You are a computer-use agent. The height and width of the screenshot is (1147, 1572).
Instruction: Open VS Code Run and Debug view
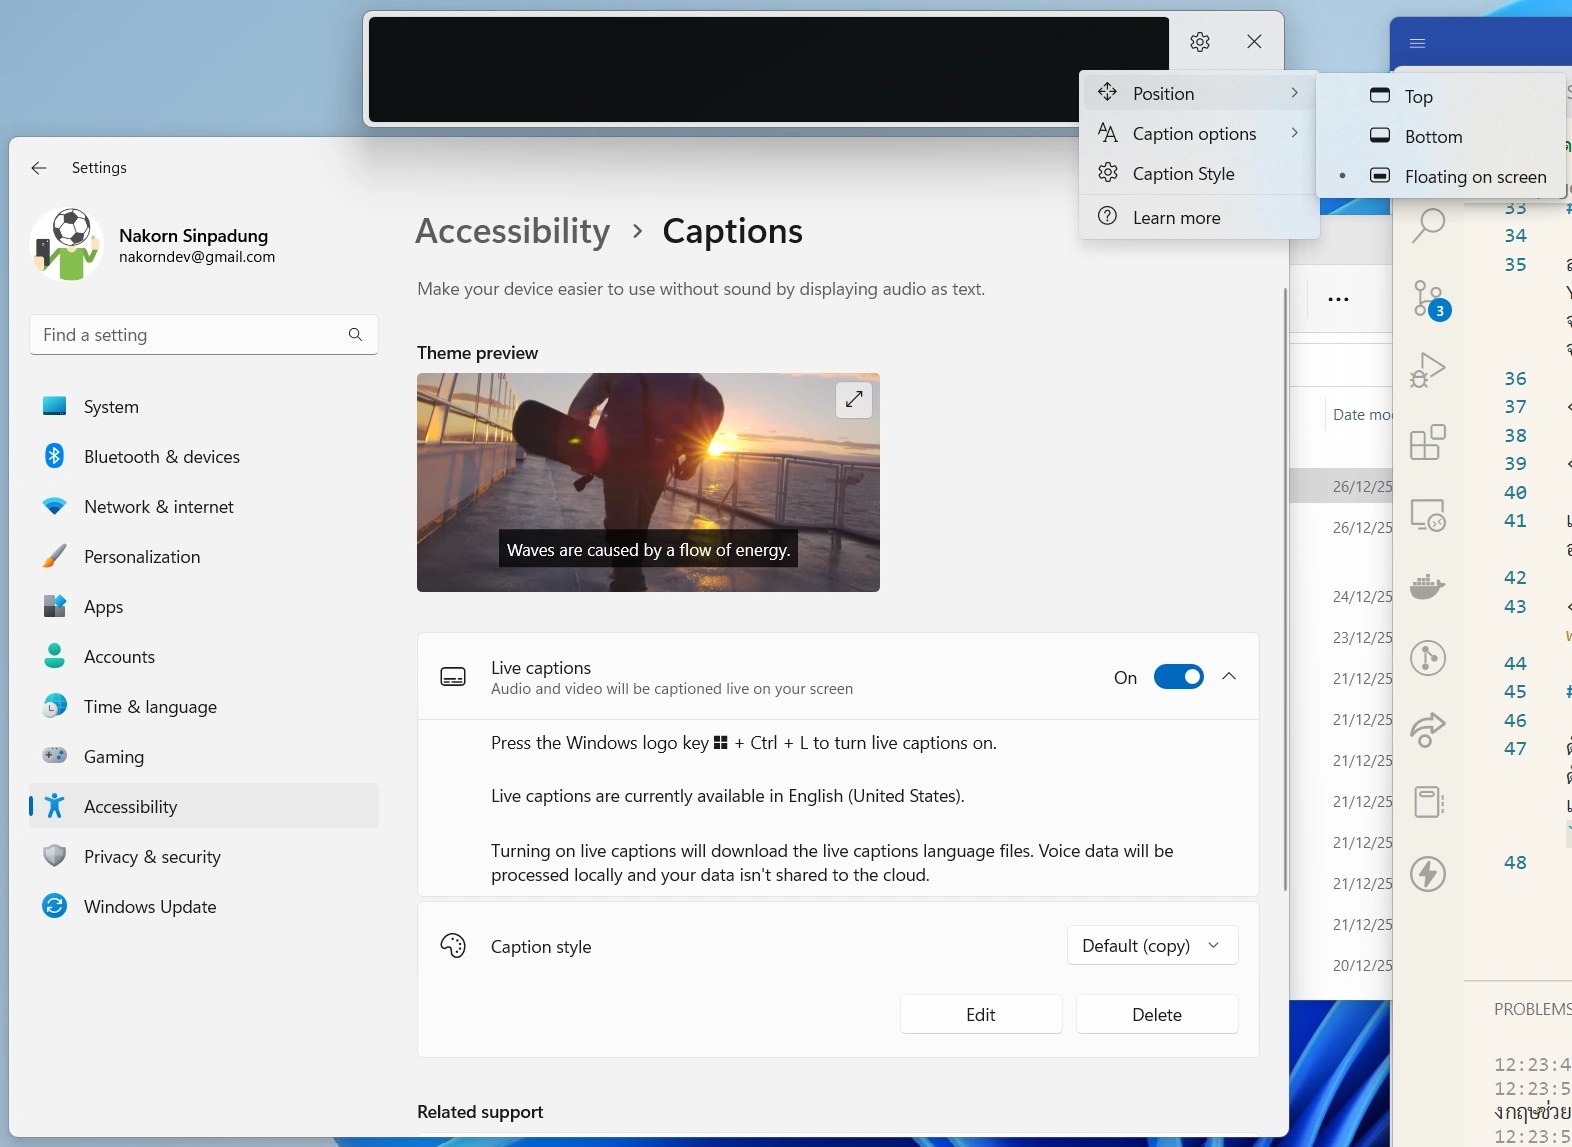(1428, 370)
